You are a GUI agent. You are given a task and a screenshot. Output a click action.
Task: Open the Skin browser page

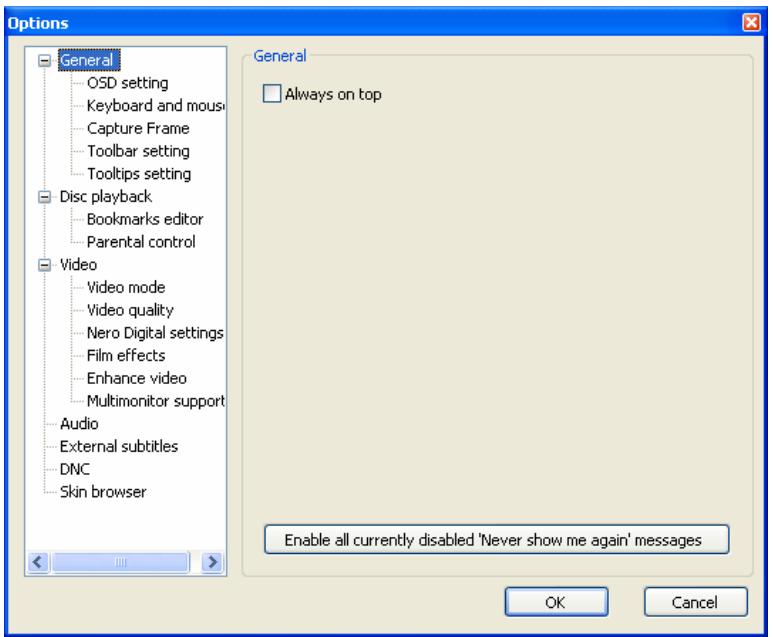pos(103,492)
